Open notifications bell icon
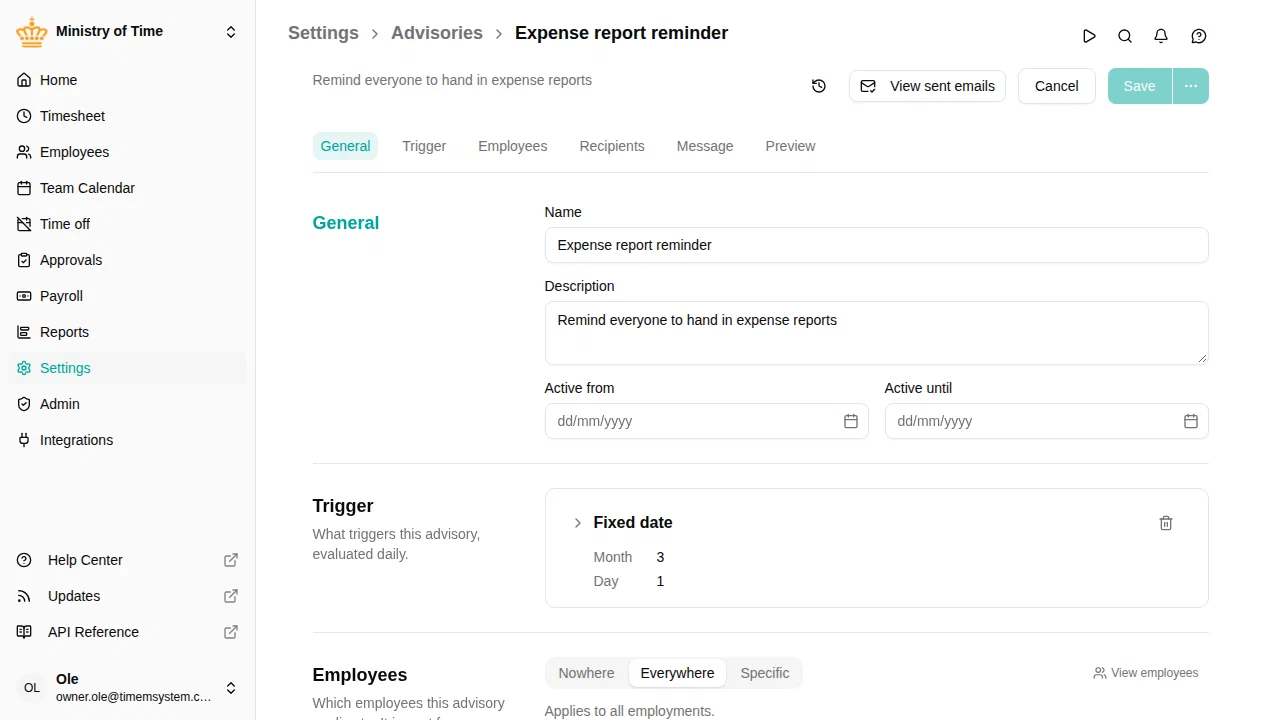 1161,36
